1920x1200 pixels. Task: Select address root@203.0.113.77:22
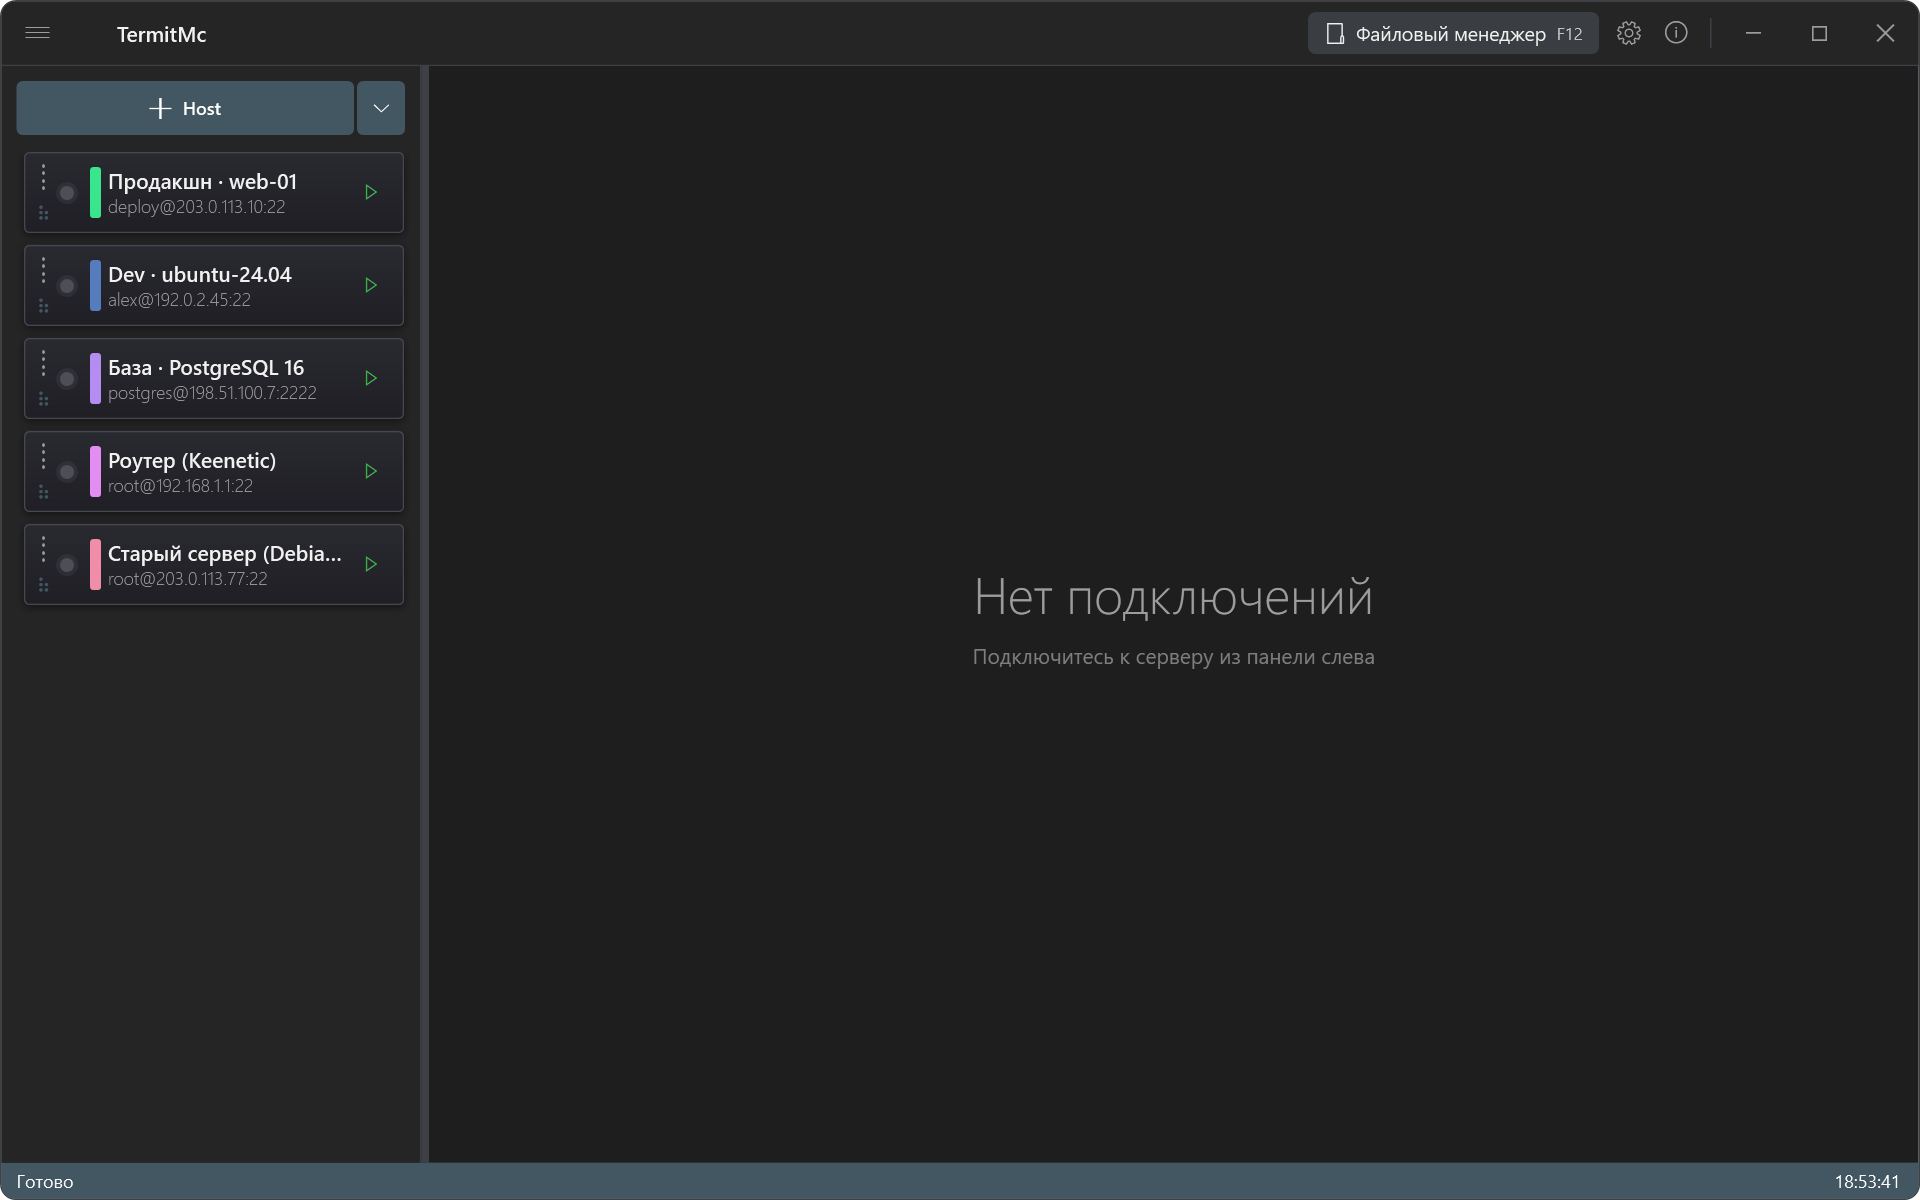click(x=188, y=579)
